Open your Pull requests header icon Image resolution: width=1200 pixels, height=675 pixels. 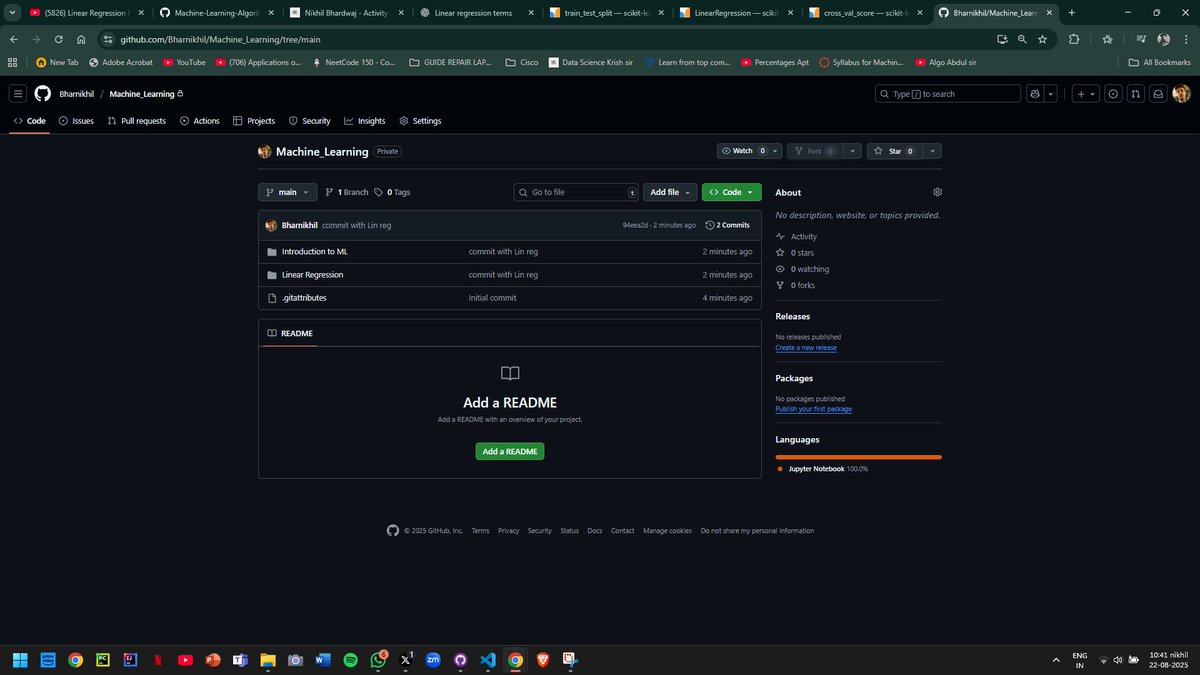(x=1136, y=93)
